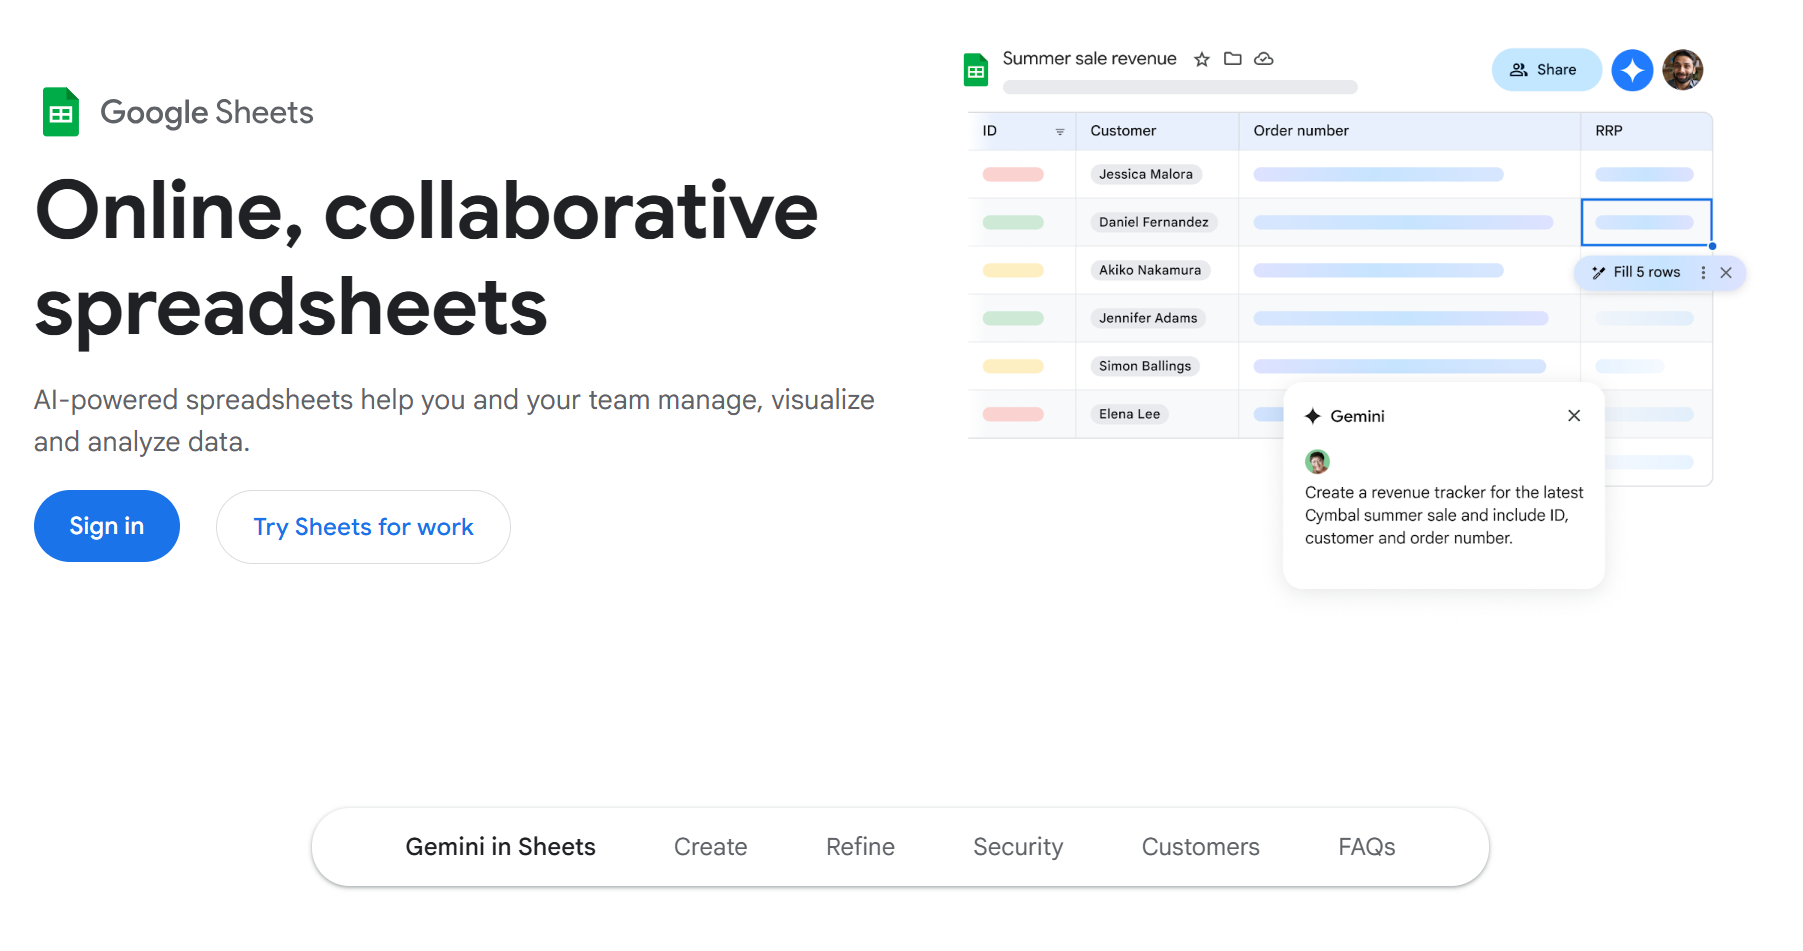Click the Share button

pos(1546,70)
